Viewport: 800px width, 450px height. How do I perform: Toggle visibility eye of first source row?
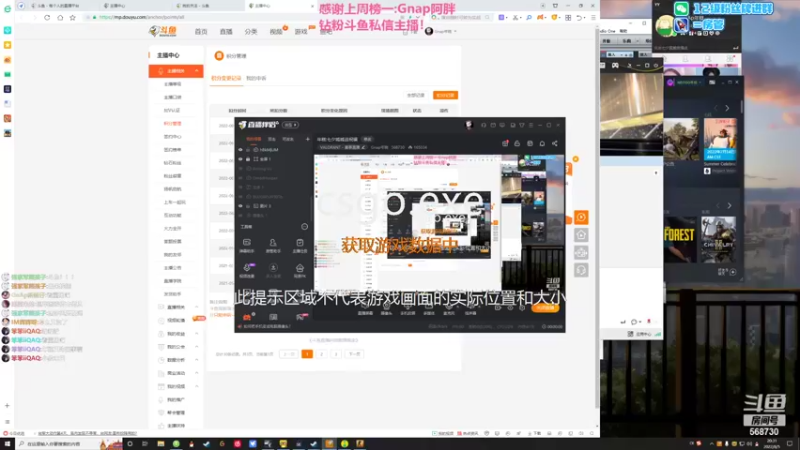[240, 150]
